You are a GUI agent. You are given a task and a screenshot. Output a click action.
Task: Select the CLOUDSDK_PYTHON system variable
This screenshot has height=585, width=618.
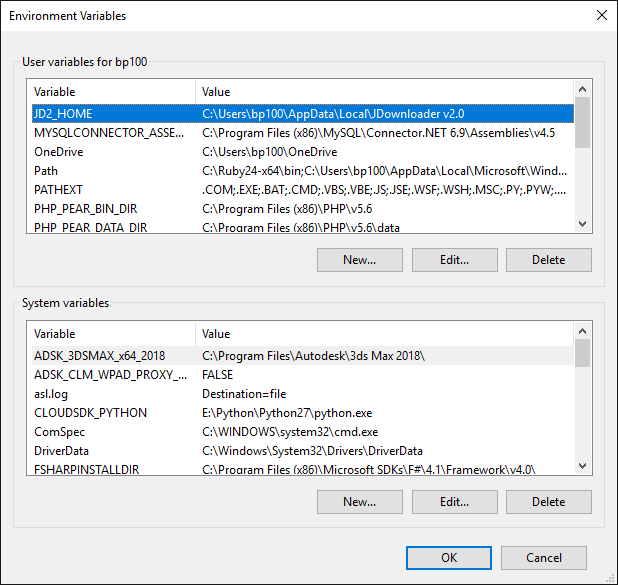click(90, 412)
